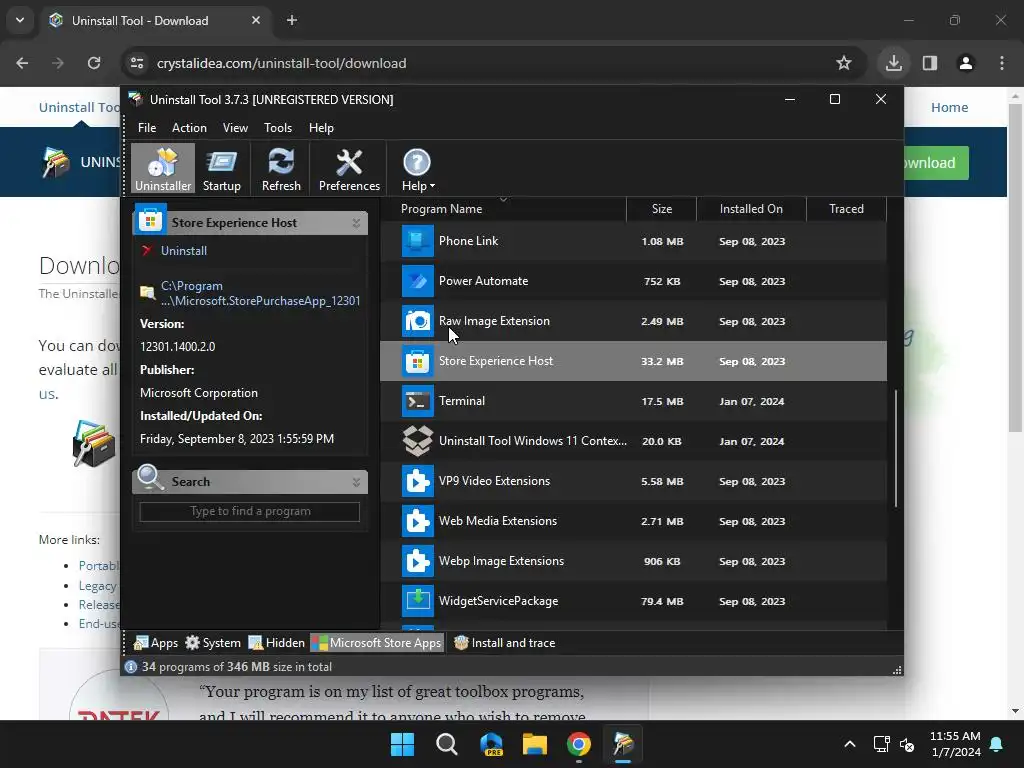Sort by Installed On column

pyautogui.click(x=751, y=209)
